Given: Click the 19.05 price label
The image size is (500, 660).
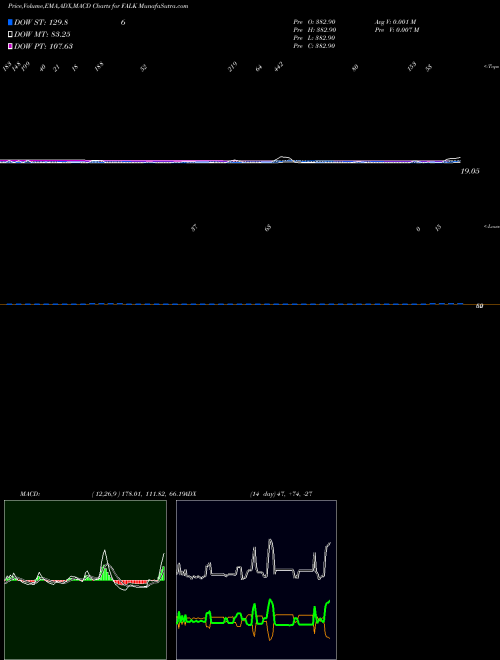Looking at the screenshot, I should (470, 171).
